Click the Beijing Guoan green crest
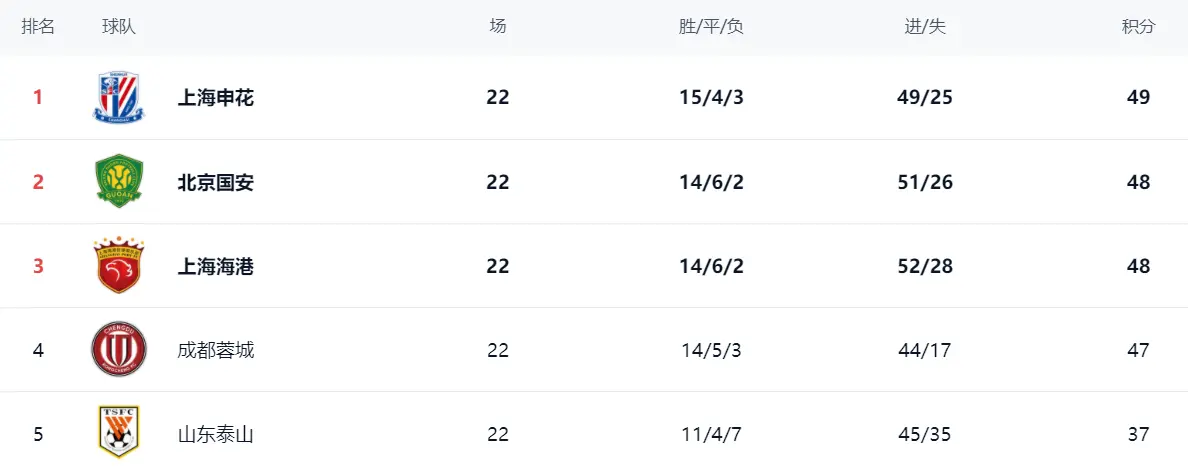 tap(118, 181)
